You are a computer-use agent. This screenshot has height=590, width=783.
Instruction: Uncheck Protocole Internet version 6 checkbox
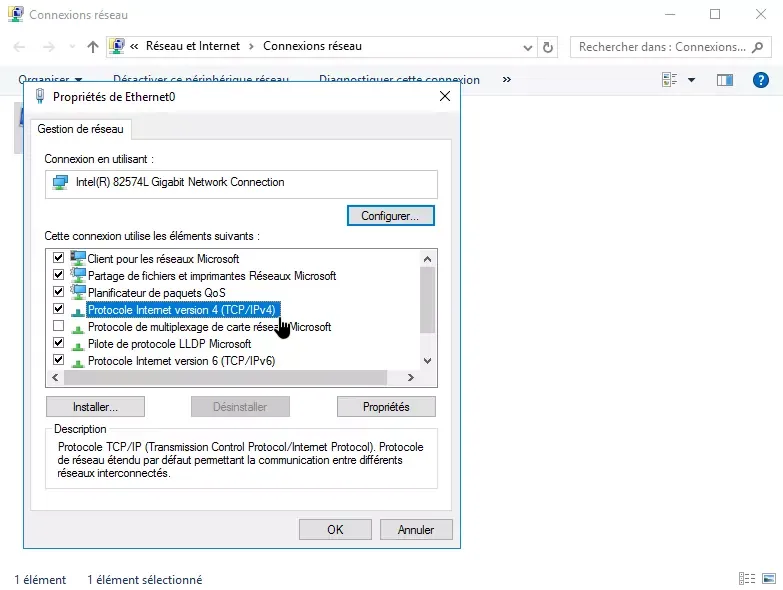[x=58, y=360]
